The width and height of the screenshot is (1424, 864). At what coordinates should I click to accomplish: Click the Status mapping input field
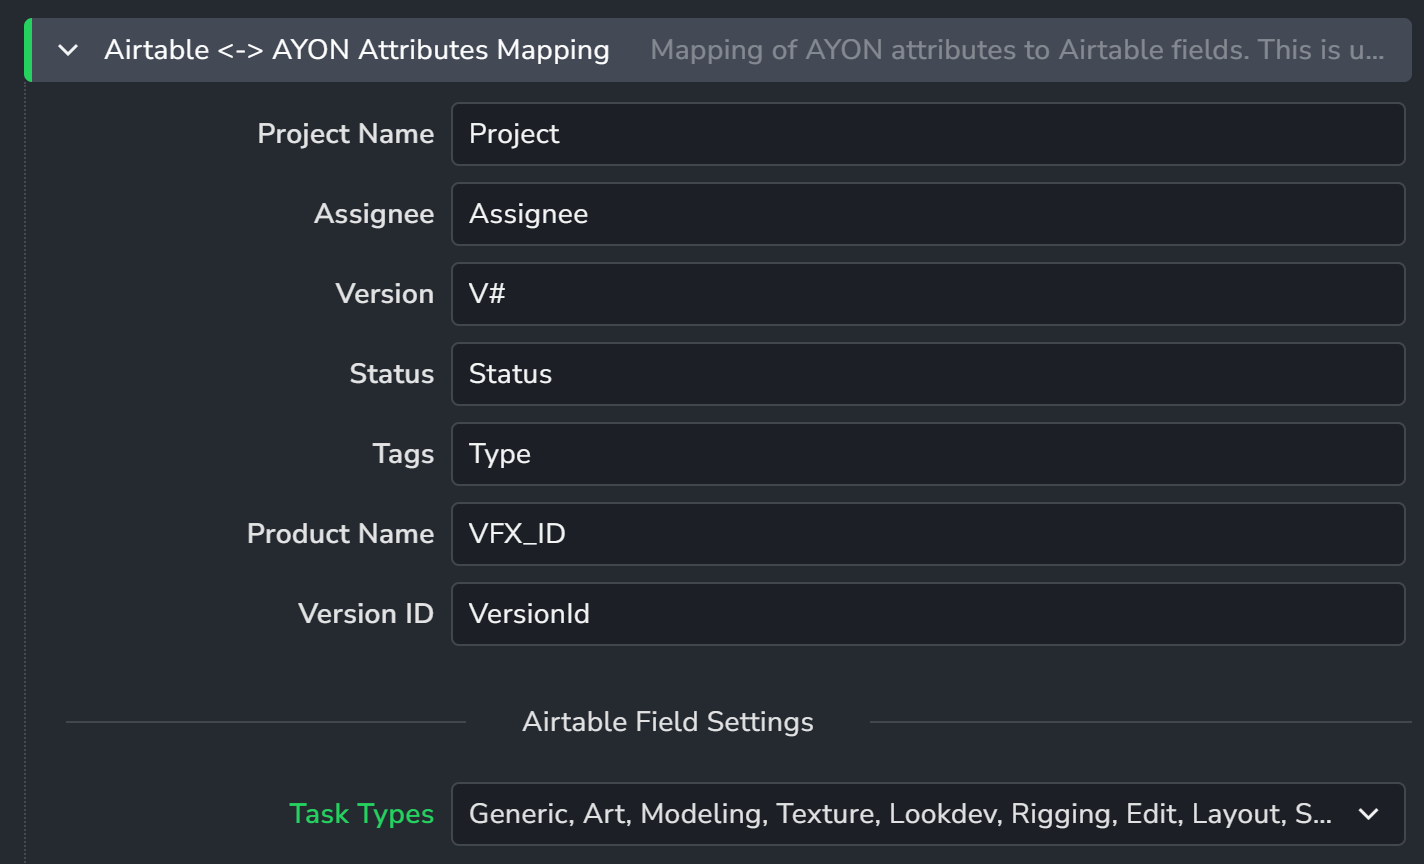point(928,374)
